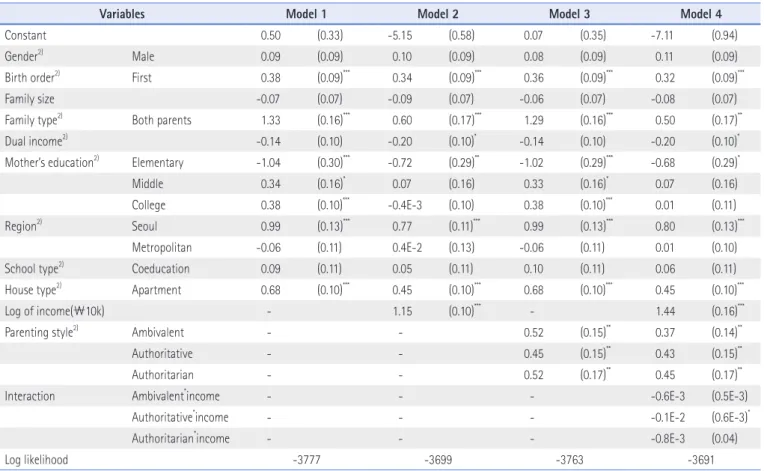
Task: Click the 'Model 4' column header
Action: [701, 14]
